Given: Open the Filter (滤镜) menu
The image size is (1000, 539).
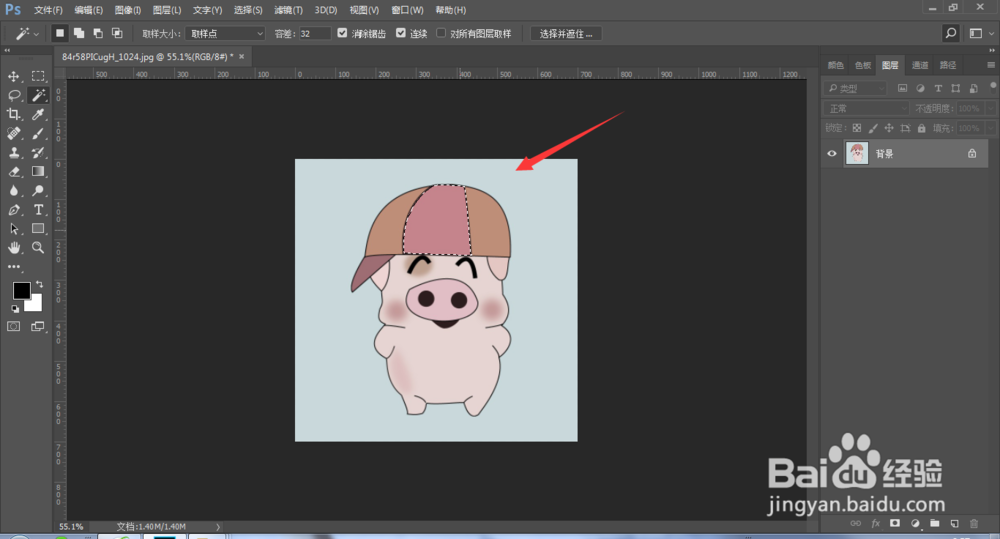Looking at the screenshot, I should (x=288, y=10).
